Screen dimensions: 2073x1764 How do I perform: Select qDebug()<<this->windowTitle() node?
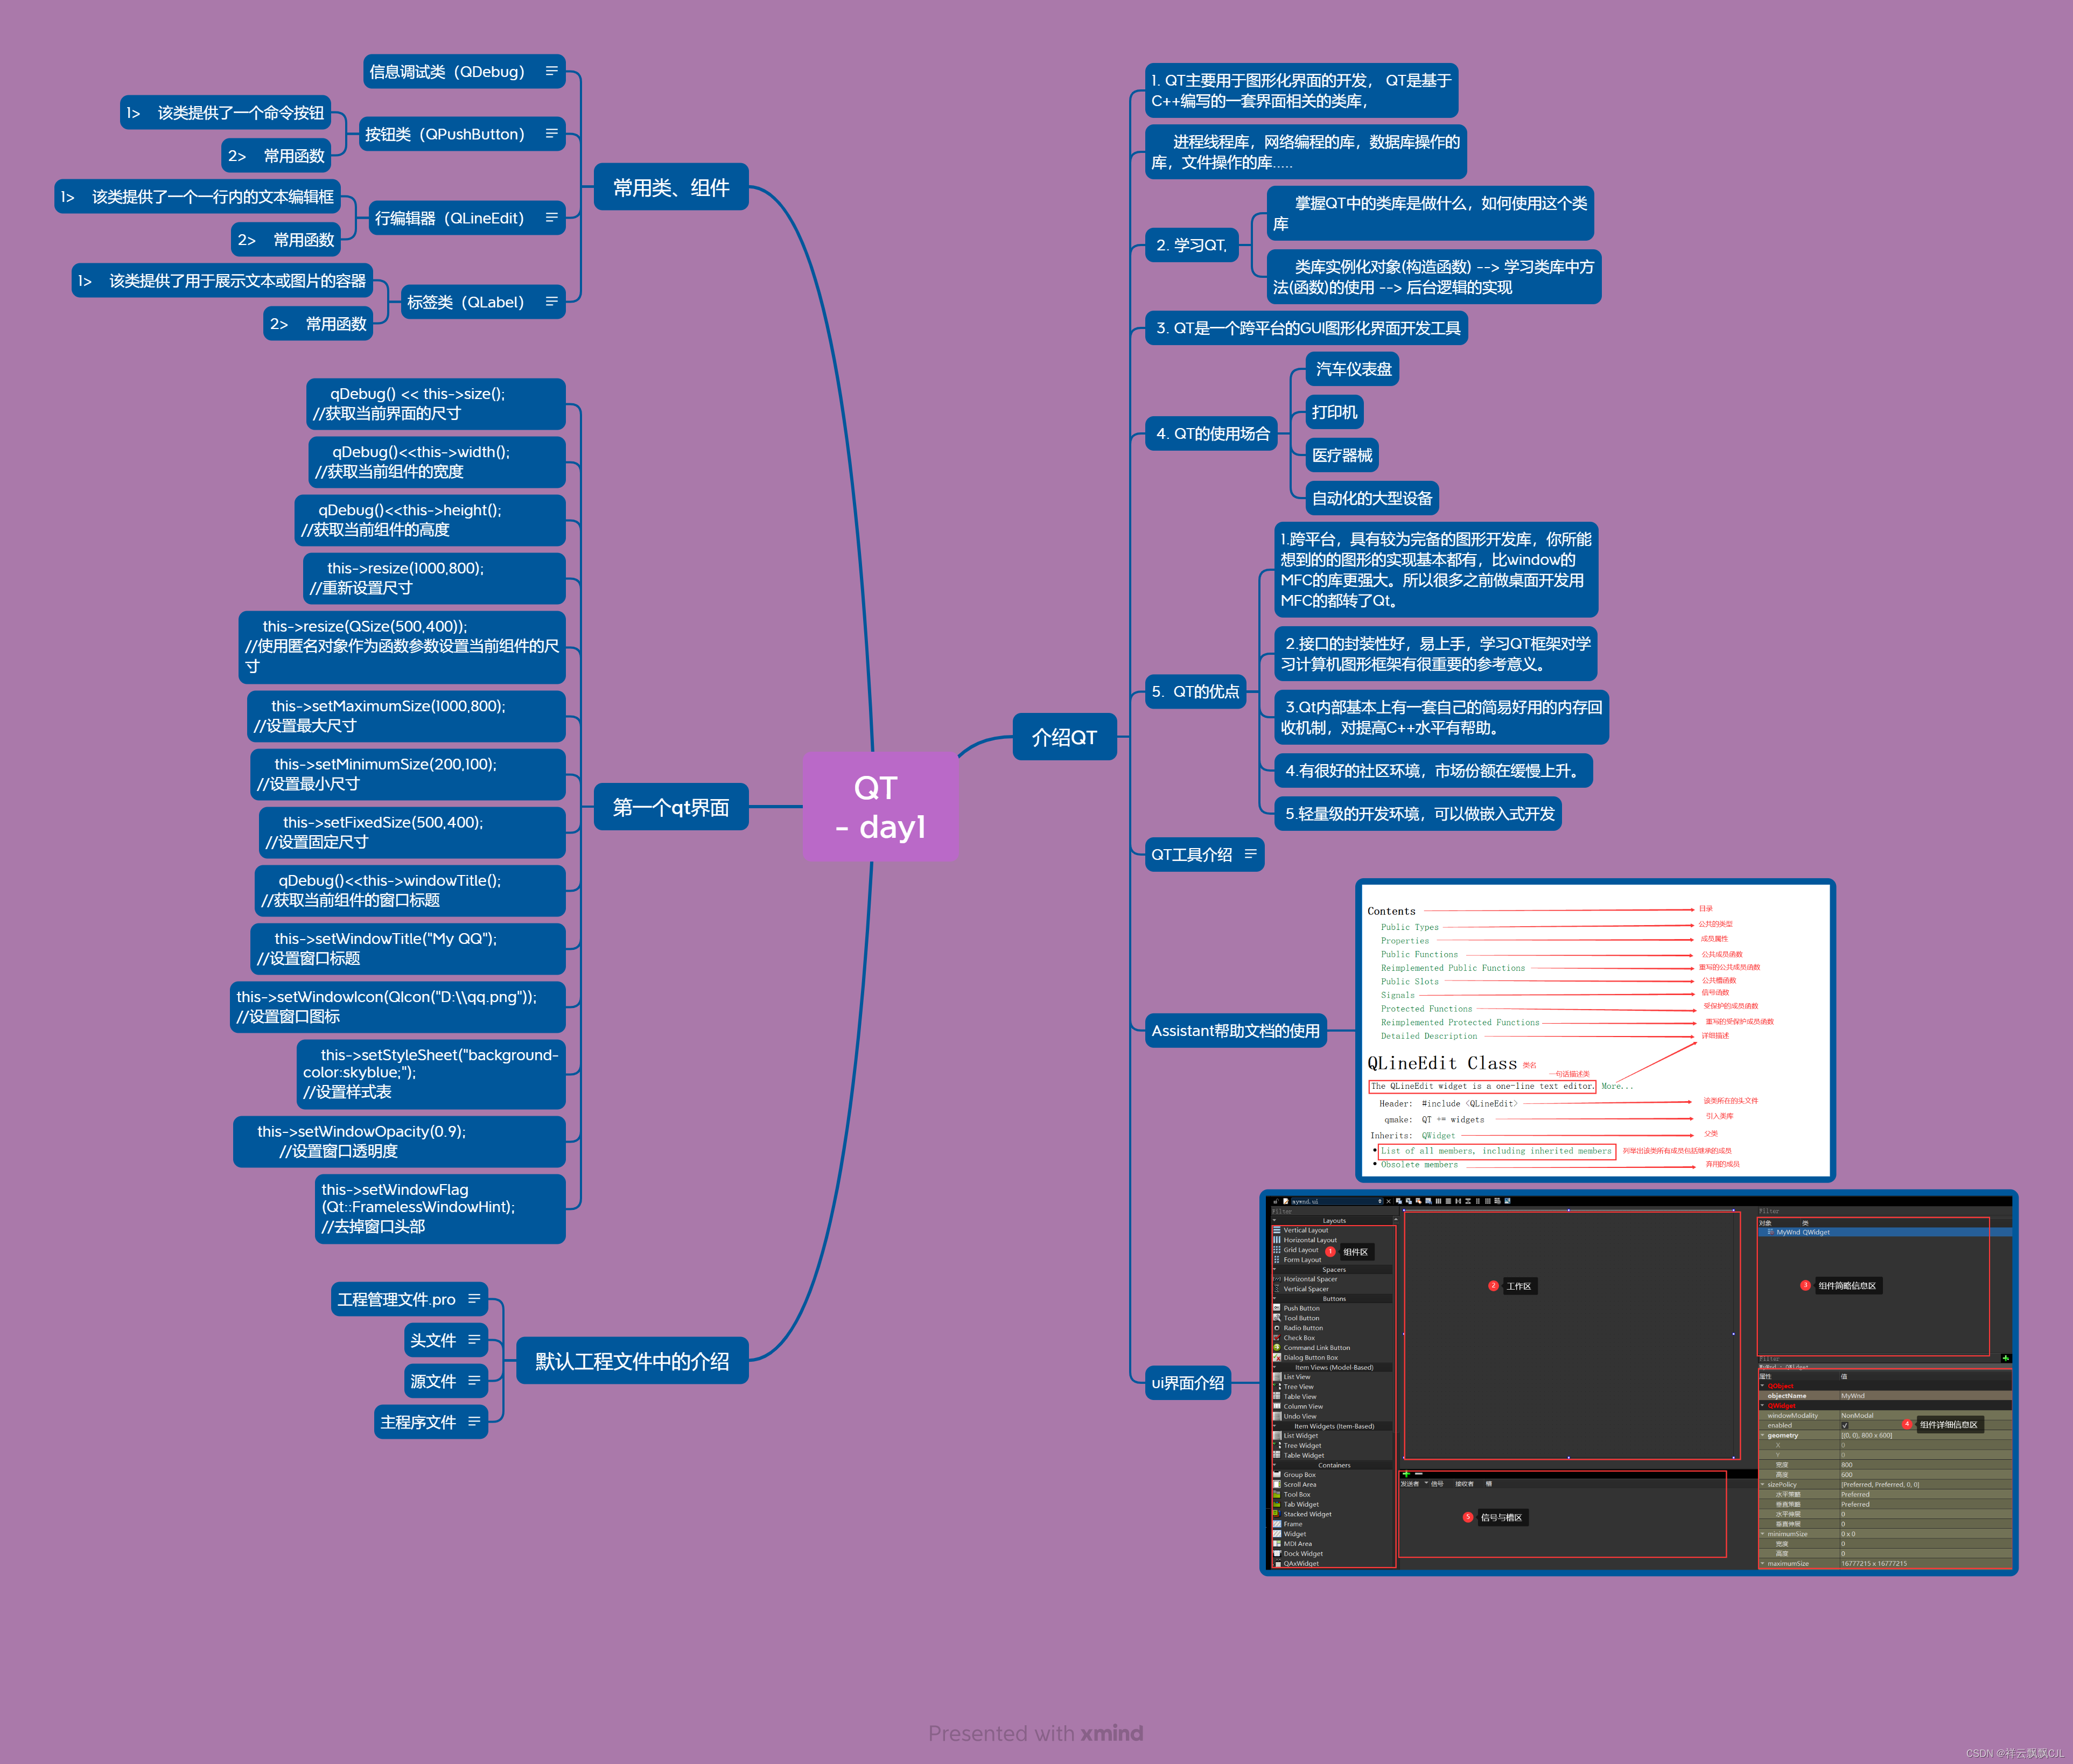410,890
